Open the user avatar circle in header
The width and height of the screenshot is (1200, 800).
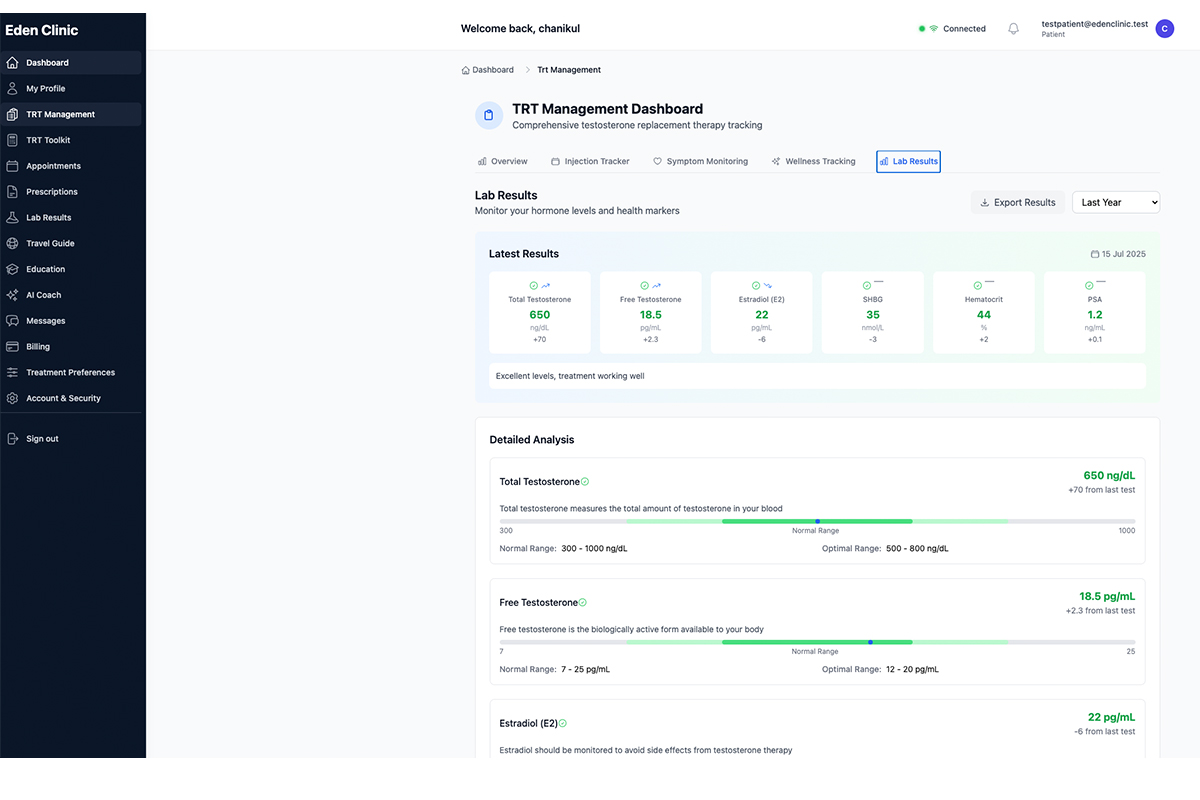pyautogui.click(x=1164, y=29)
